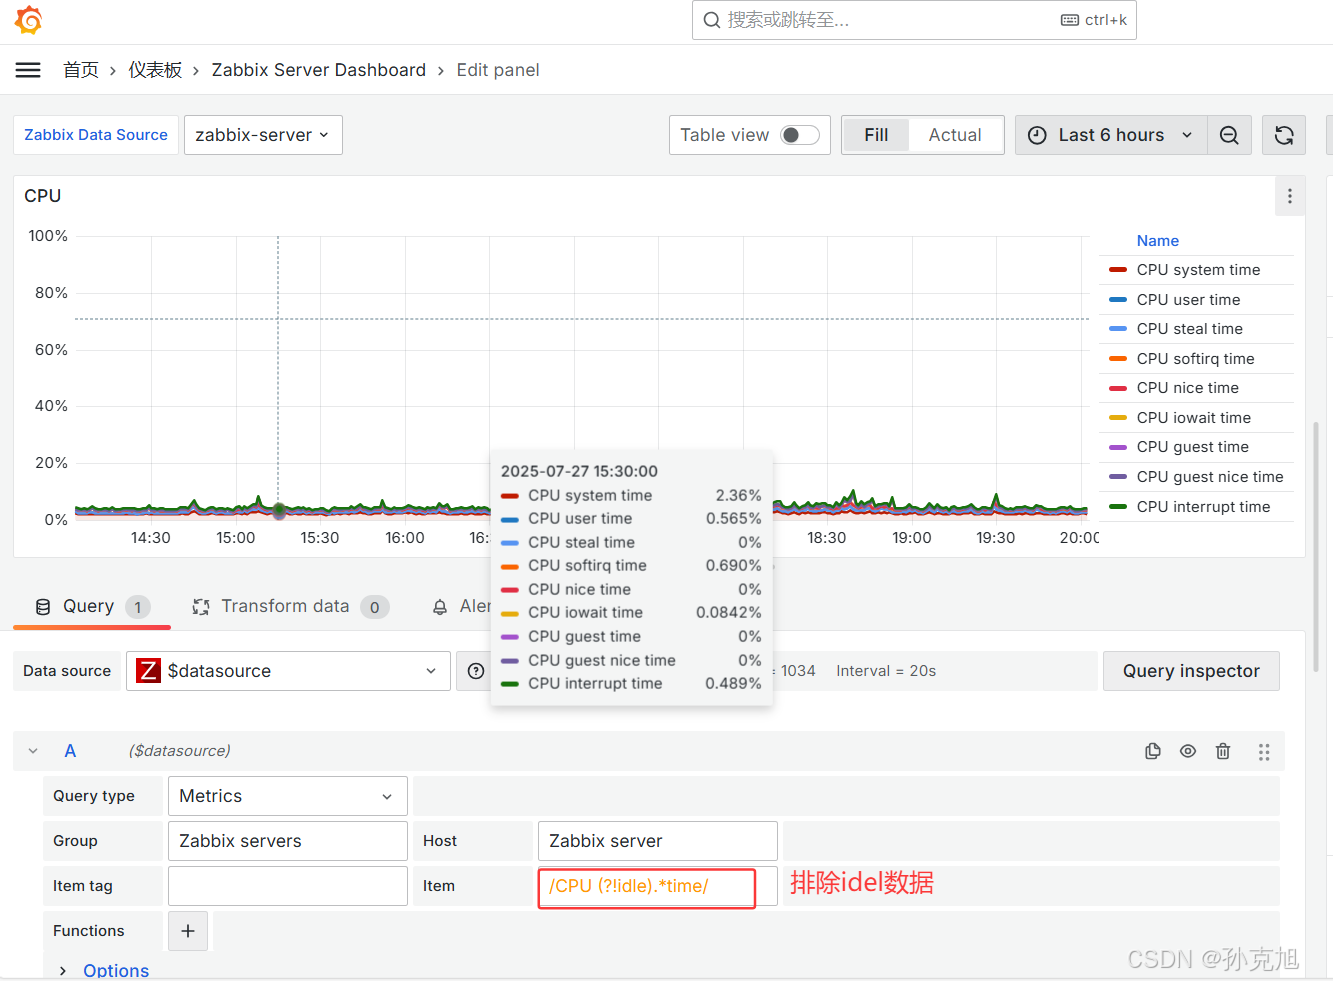Image resolution: width=1333 pixels, height=981 pixels.
Task: Open the Alert tab with bell icon
Action: coord(461,606)
